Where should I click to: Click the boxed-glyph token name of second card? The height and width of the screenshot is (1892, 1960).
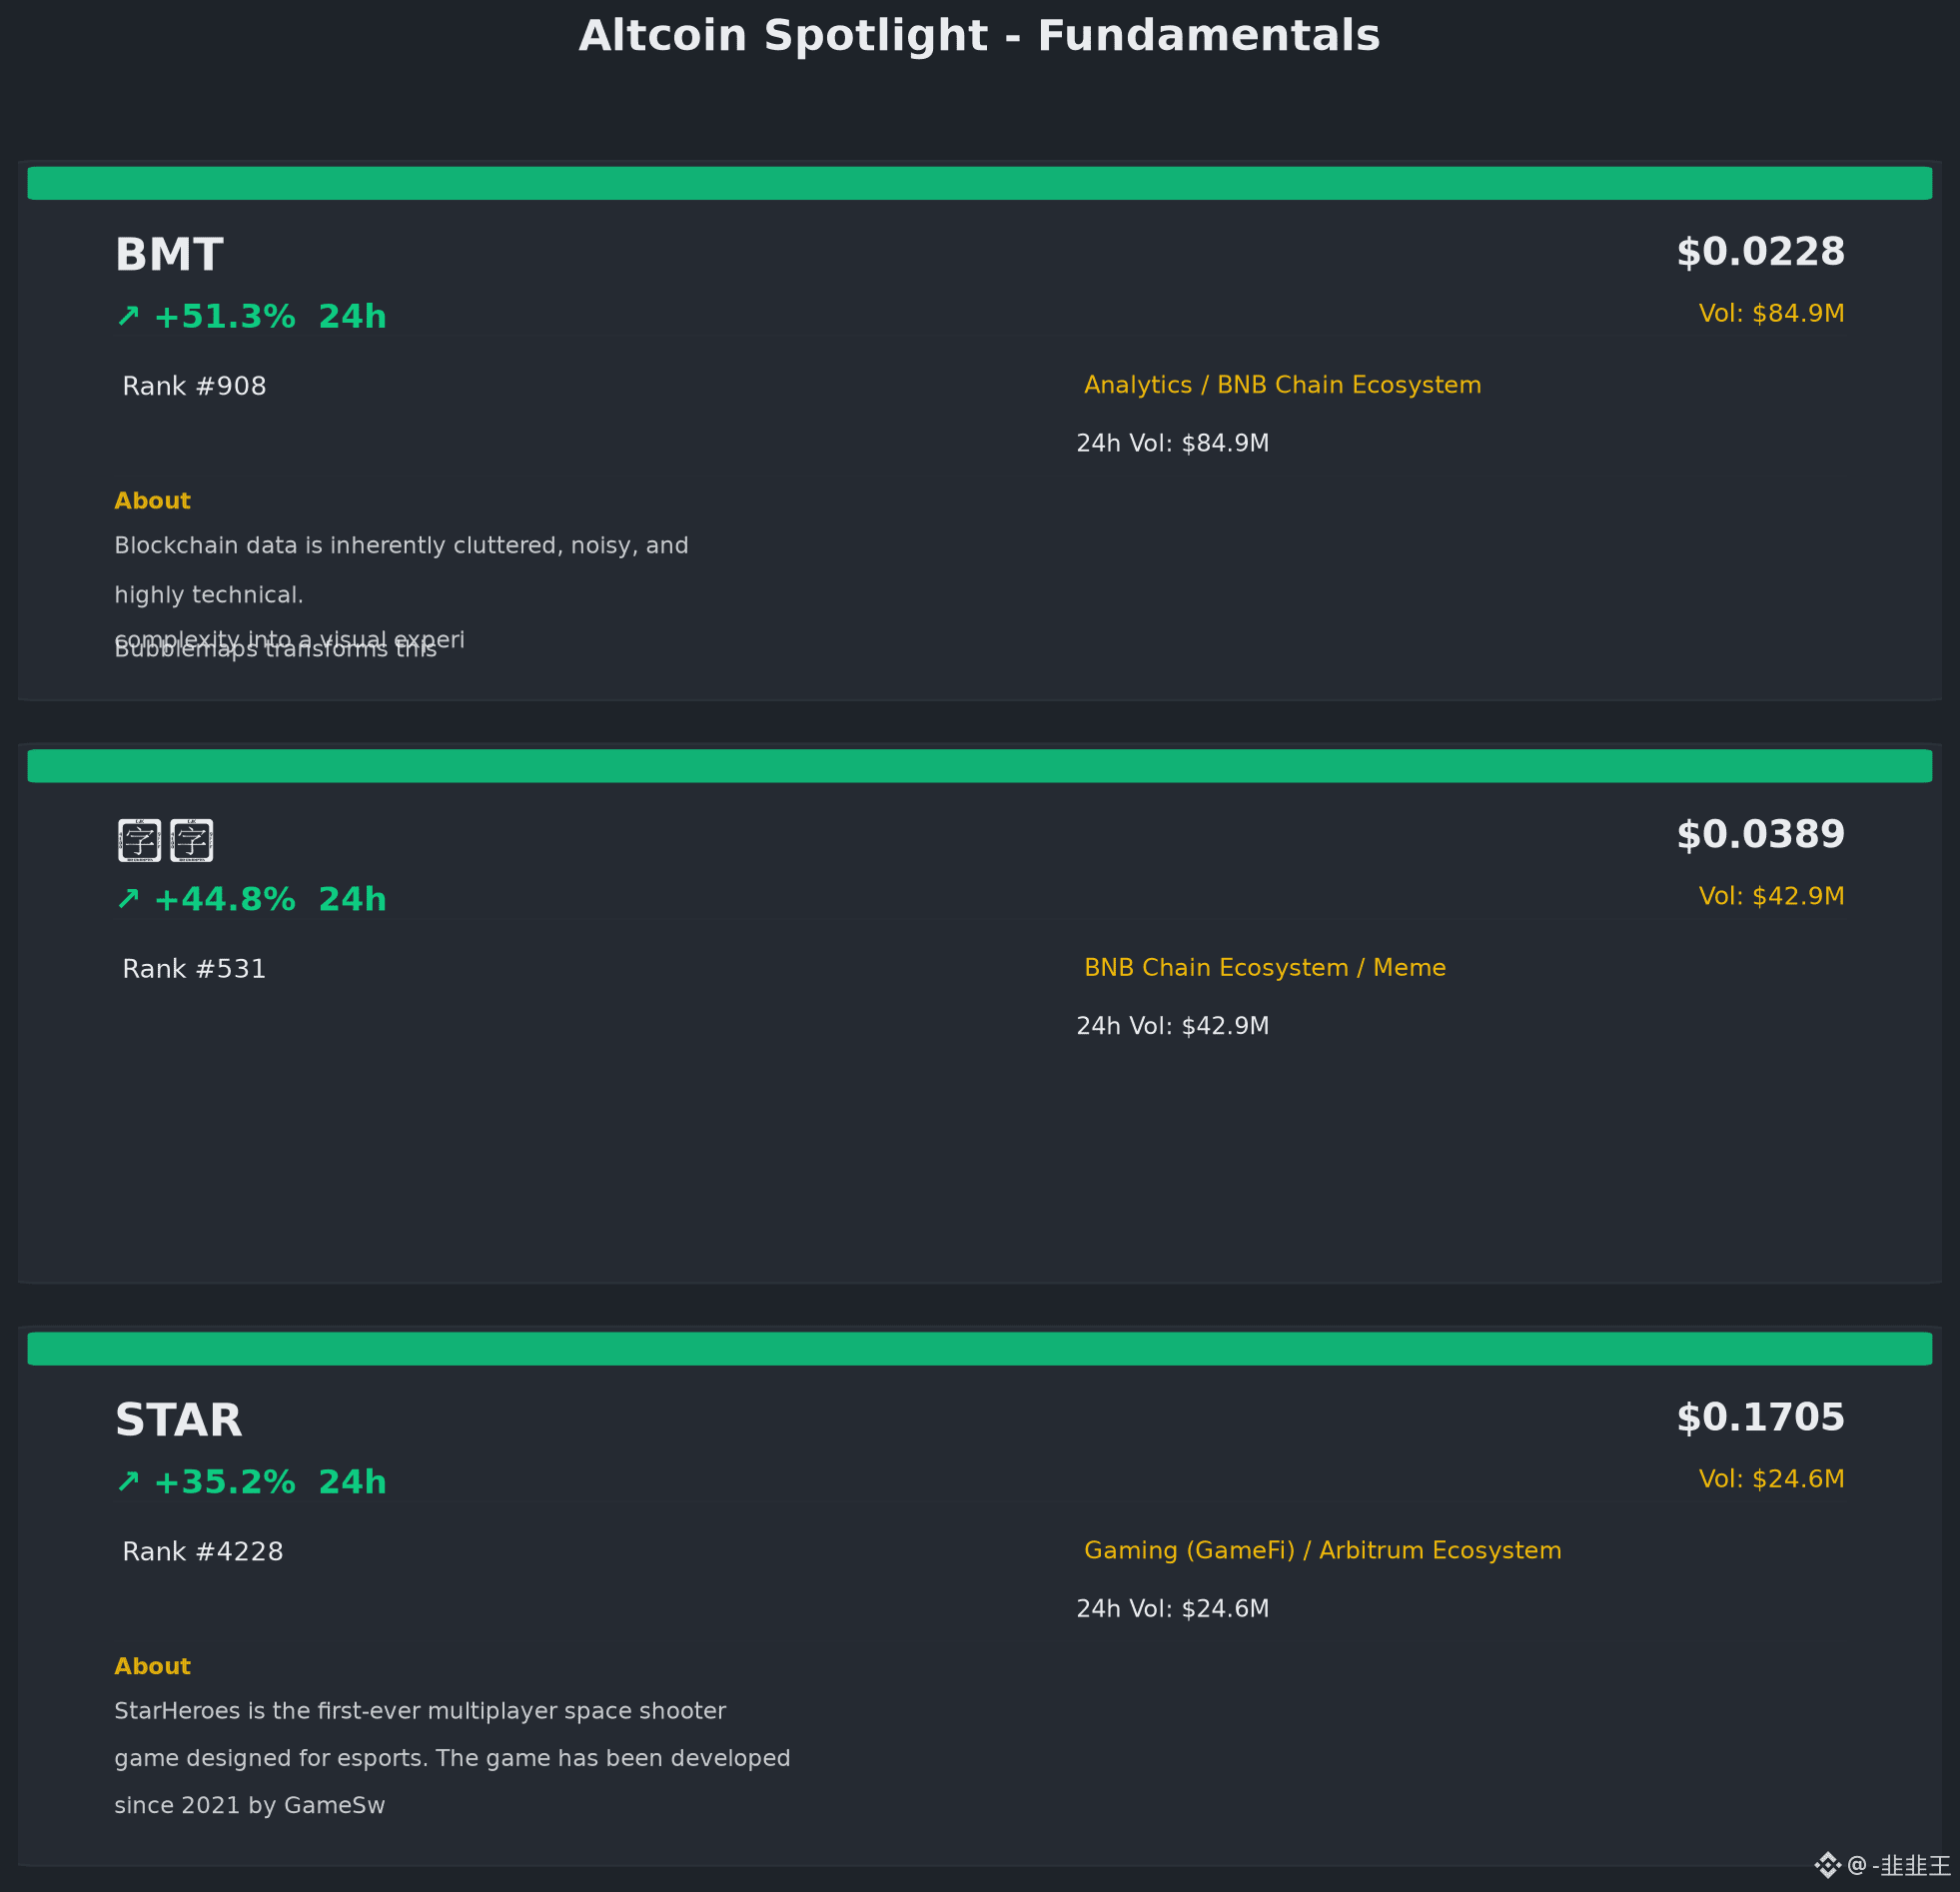[166, 840]
